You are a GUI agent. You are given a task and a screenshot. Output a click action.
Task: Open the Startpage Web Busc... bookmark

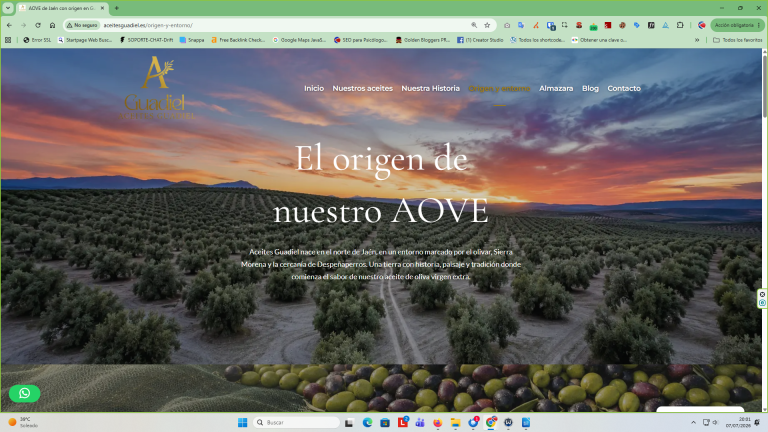(85, 40)
